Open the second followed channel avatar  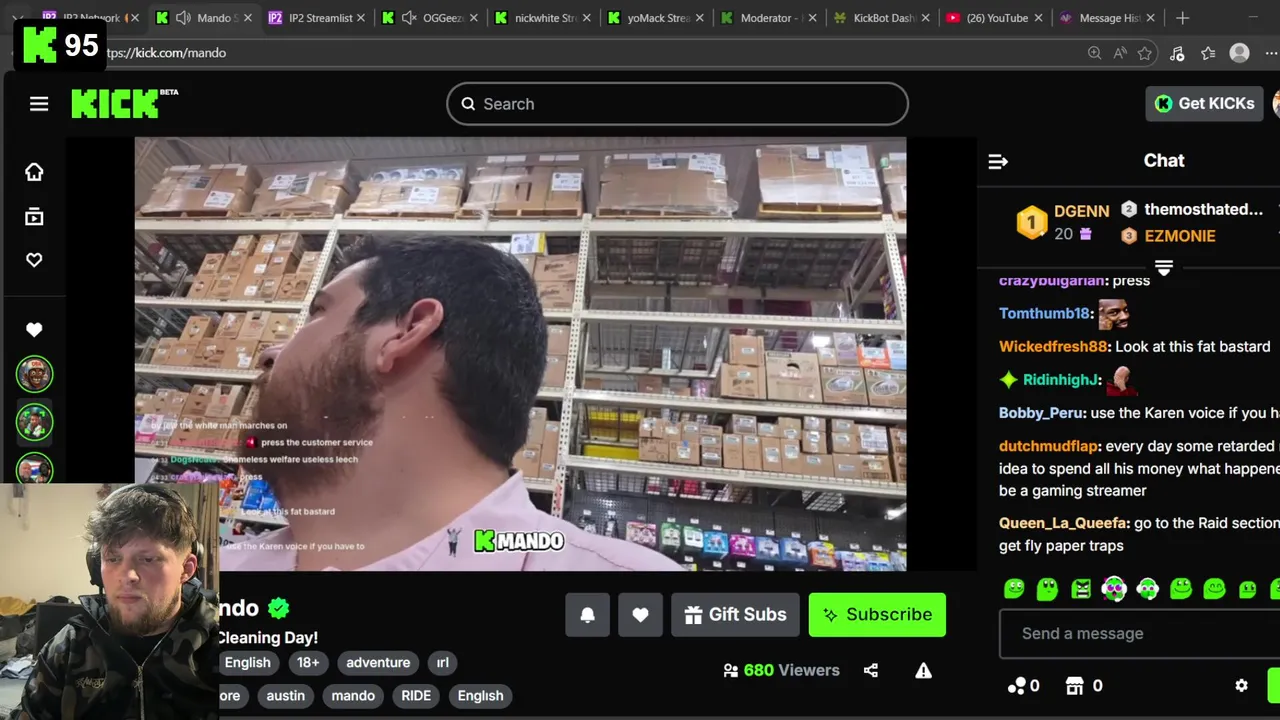point(34,421)
